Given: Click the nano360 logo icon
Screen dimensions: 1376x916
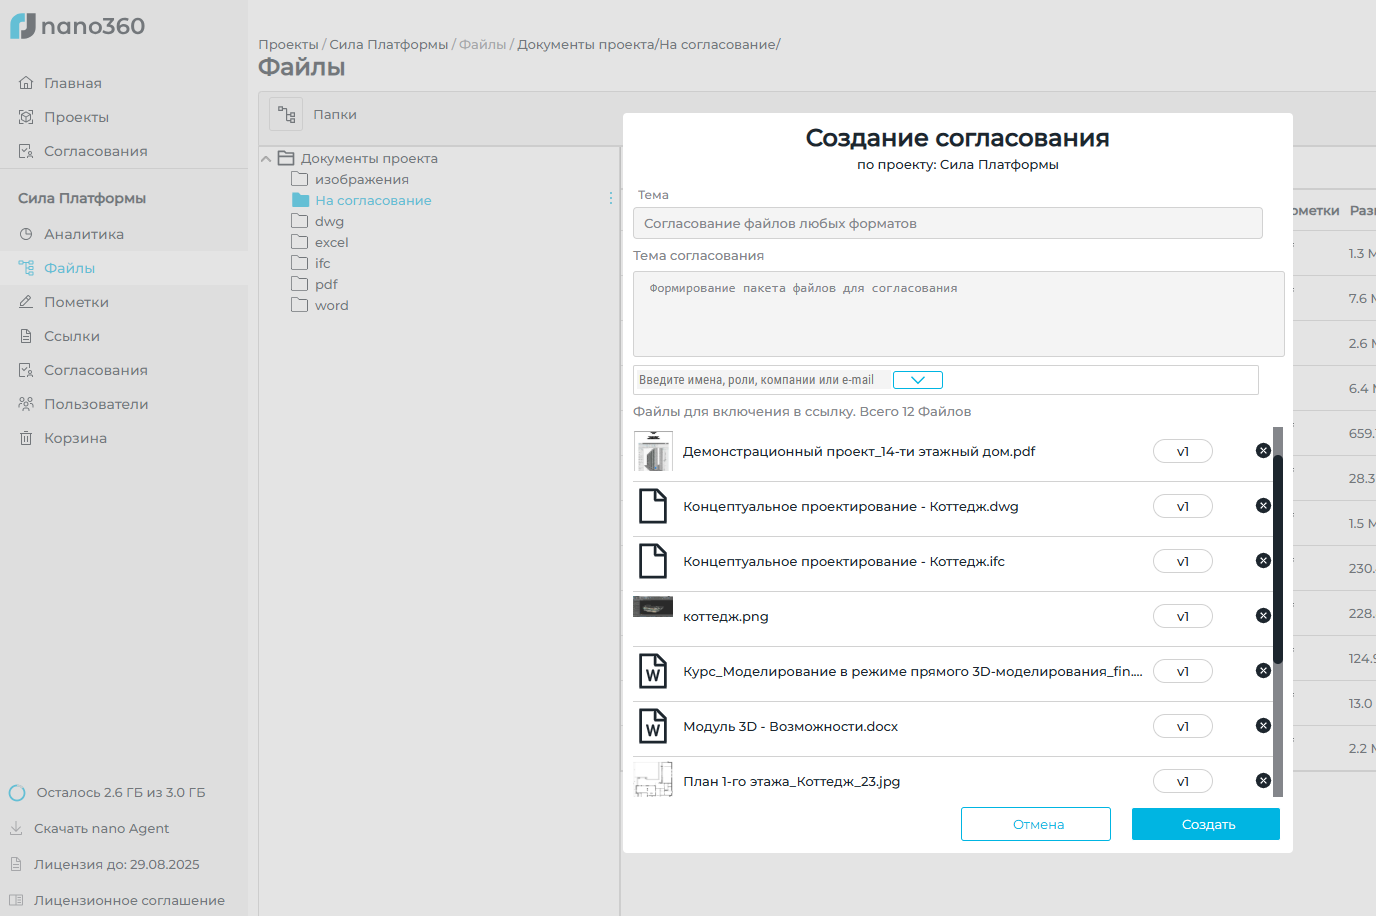Looking at the screenshot, I should point(23,26).
